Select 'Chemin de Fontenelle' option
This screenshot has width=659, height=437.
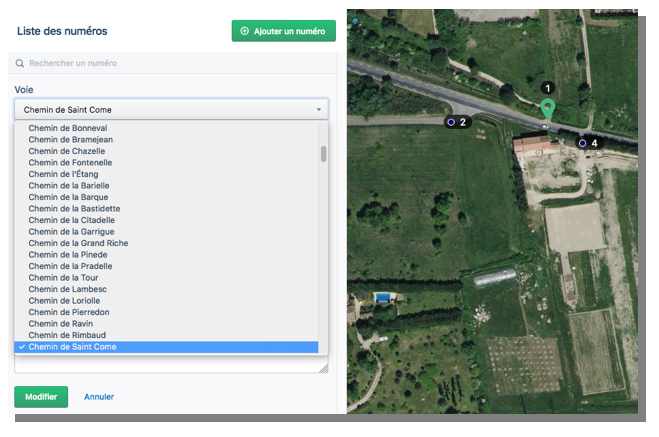point(70,162)
